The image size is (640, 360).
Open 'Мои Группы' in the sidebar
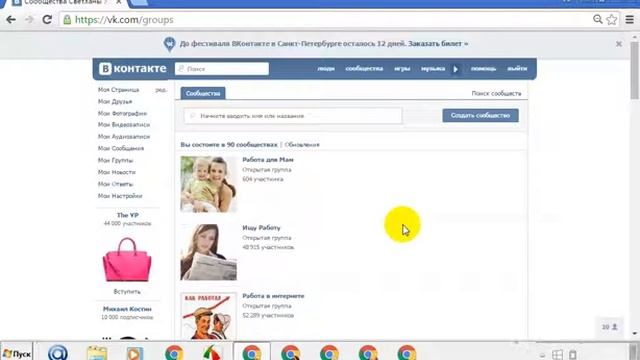[x=116, y=160]
